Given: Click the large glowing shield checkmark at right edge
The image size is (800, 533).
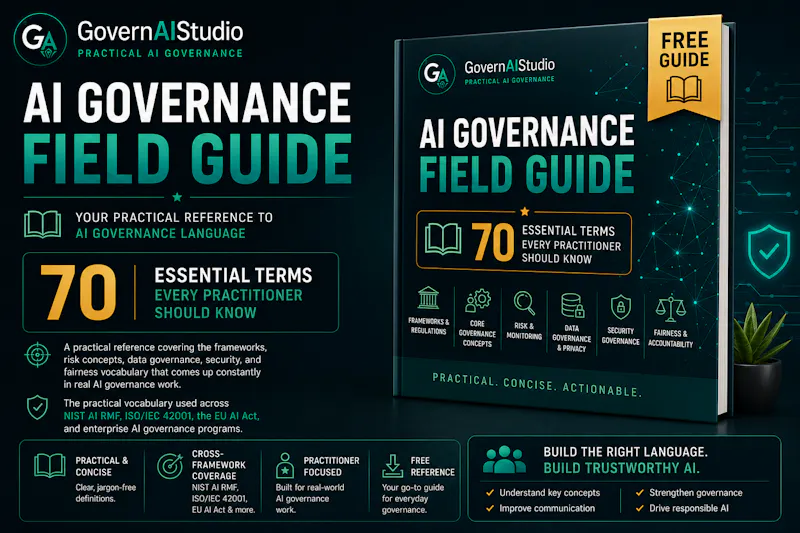Looking at the screenshot, I should (769, 250).
